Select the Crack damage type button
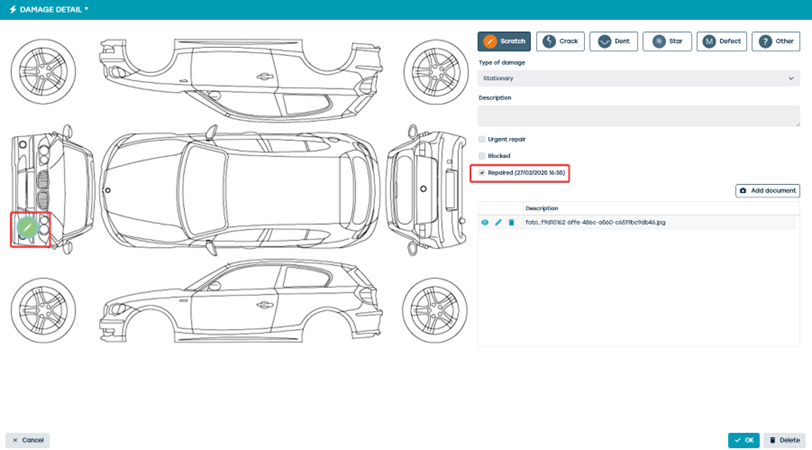Screen dimensions: 812x450 point(560,41)
